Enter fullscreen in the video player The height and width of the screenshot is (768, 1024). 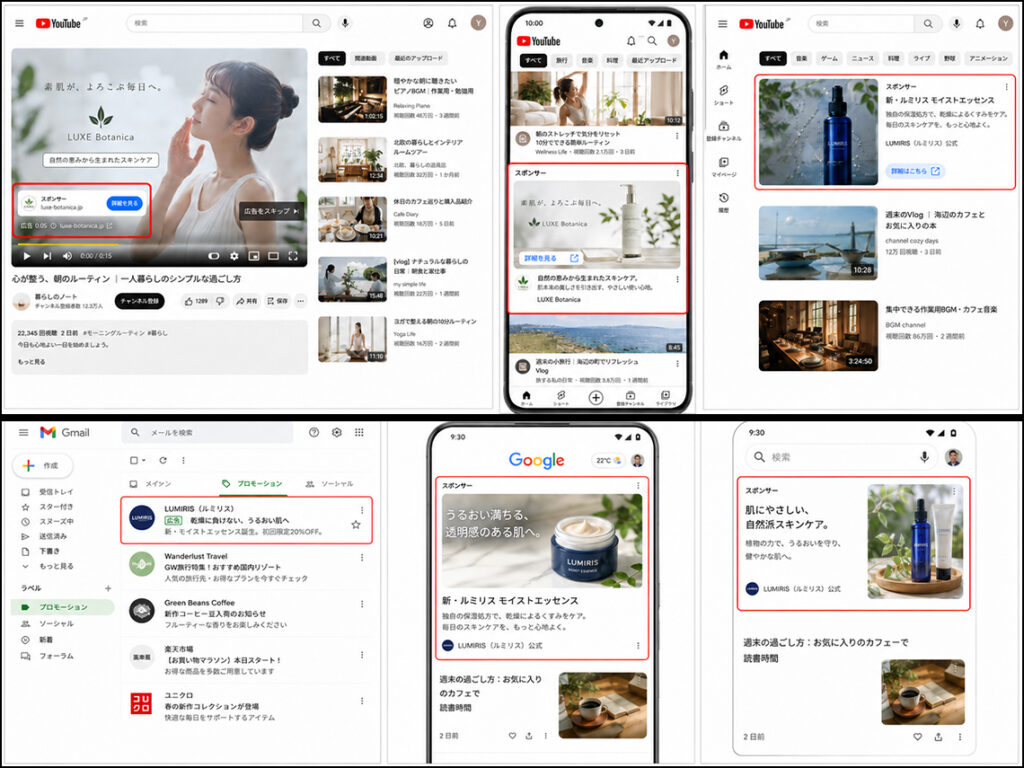293,256
